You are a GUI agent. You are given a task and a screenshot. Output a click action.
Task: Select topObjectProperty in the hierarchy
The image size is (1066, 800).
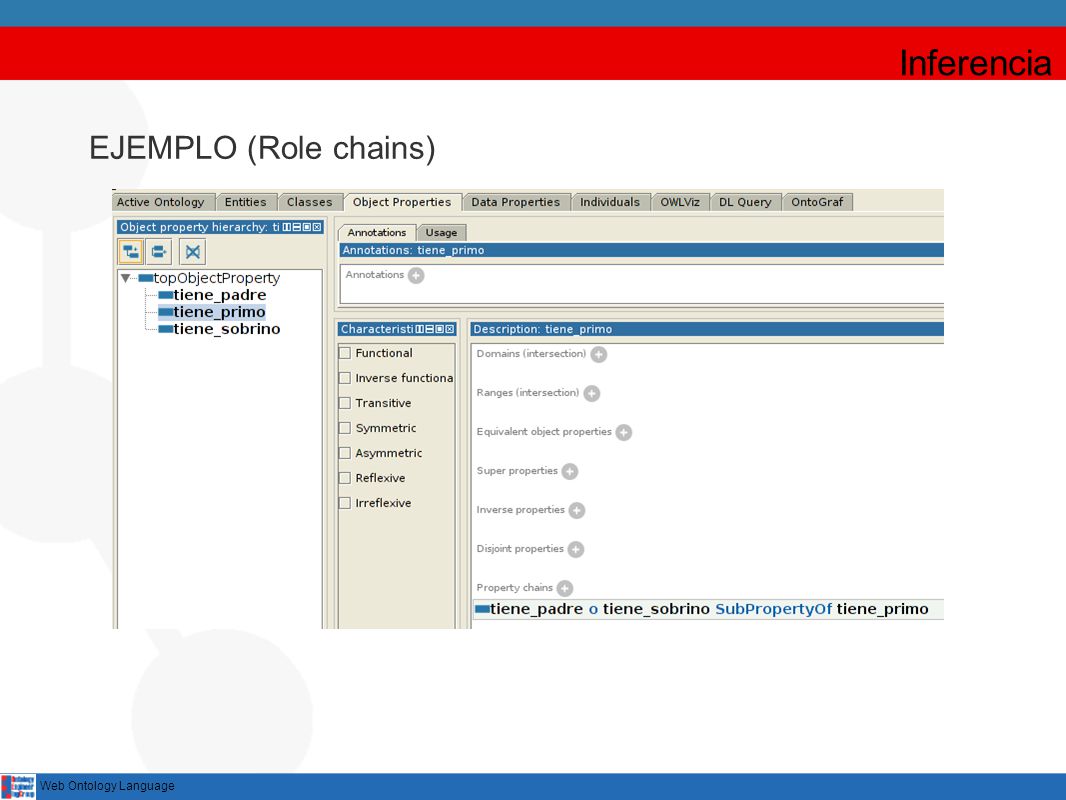pyautogui.click(x=209, y=278)
